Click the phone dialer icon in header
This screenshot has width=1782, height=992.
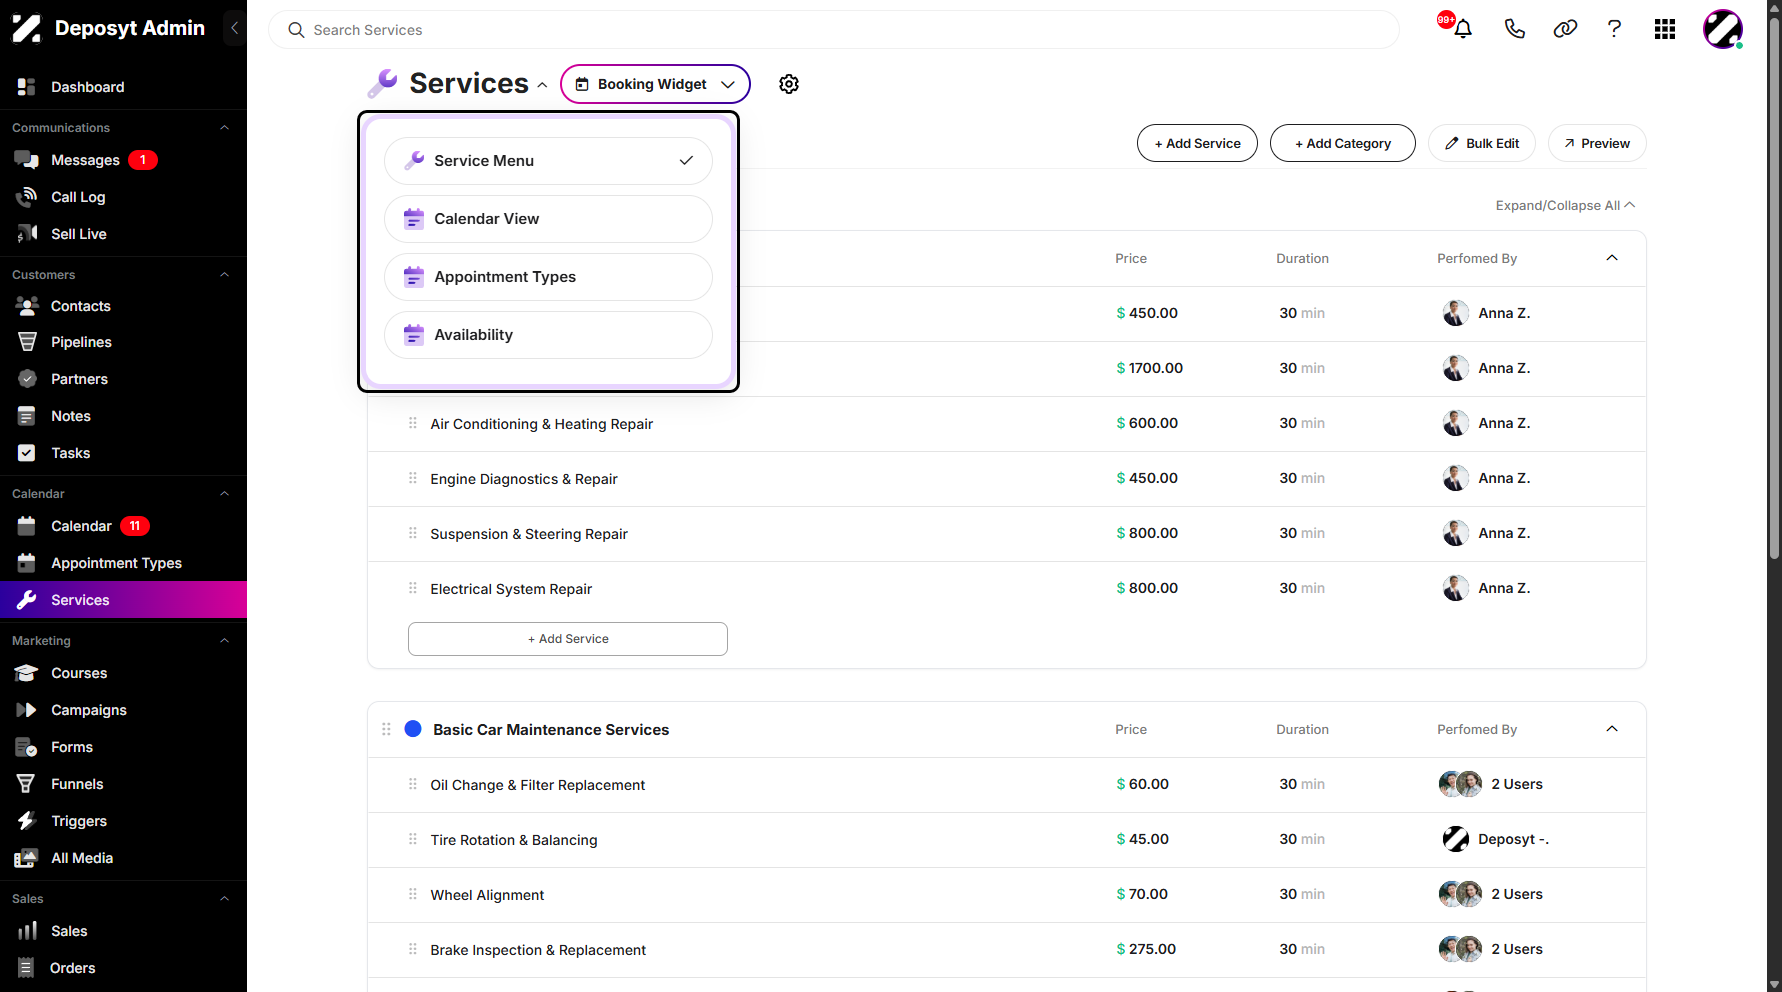point(1514,29)
